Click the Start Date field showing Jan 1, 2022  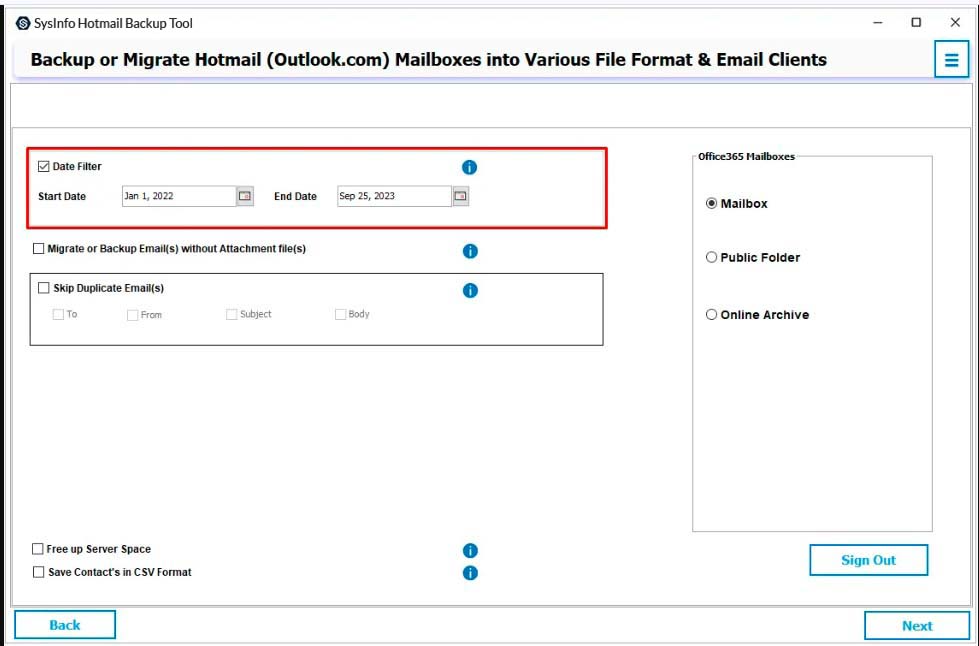click(x=179, y=196)
